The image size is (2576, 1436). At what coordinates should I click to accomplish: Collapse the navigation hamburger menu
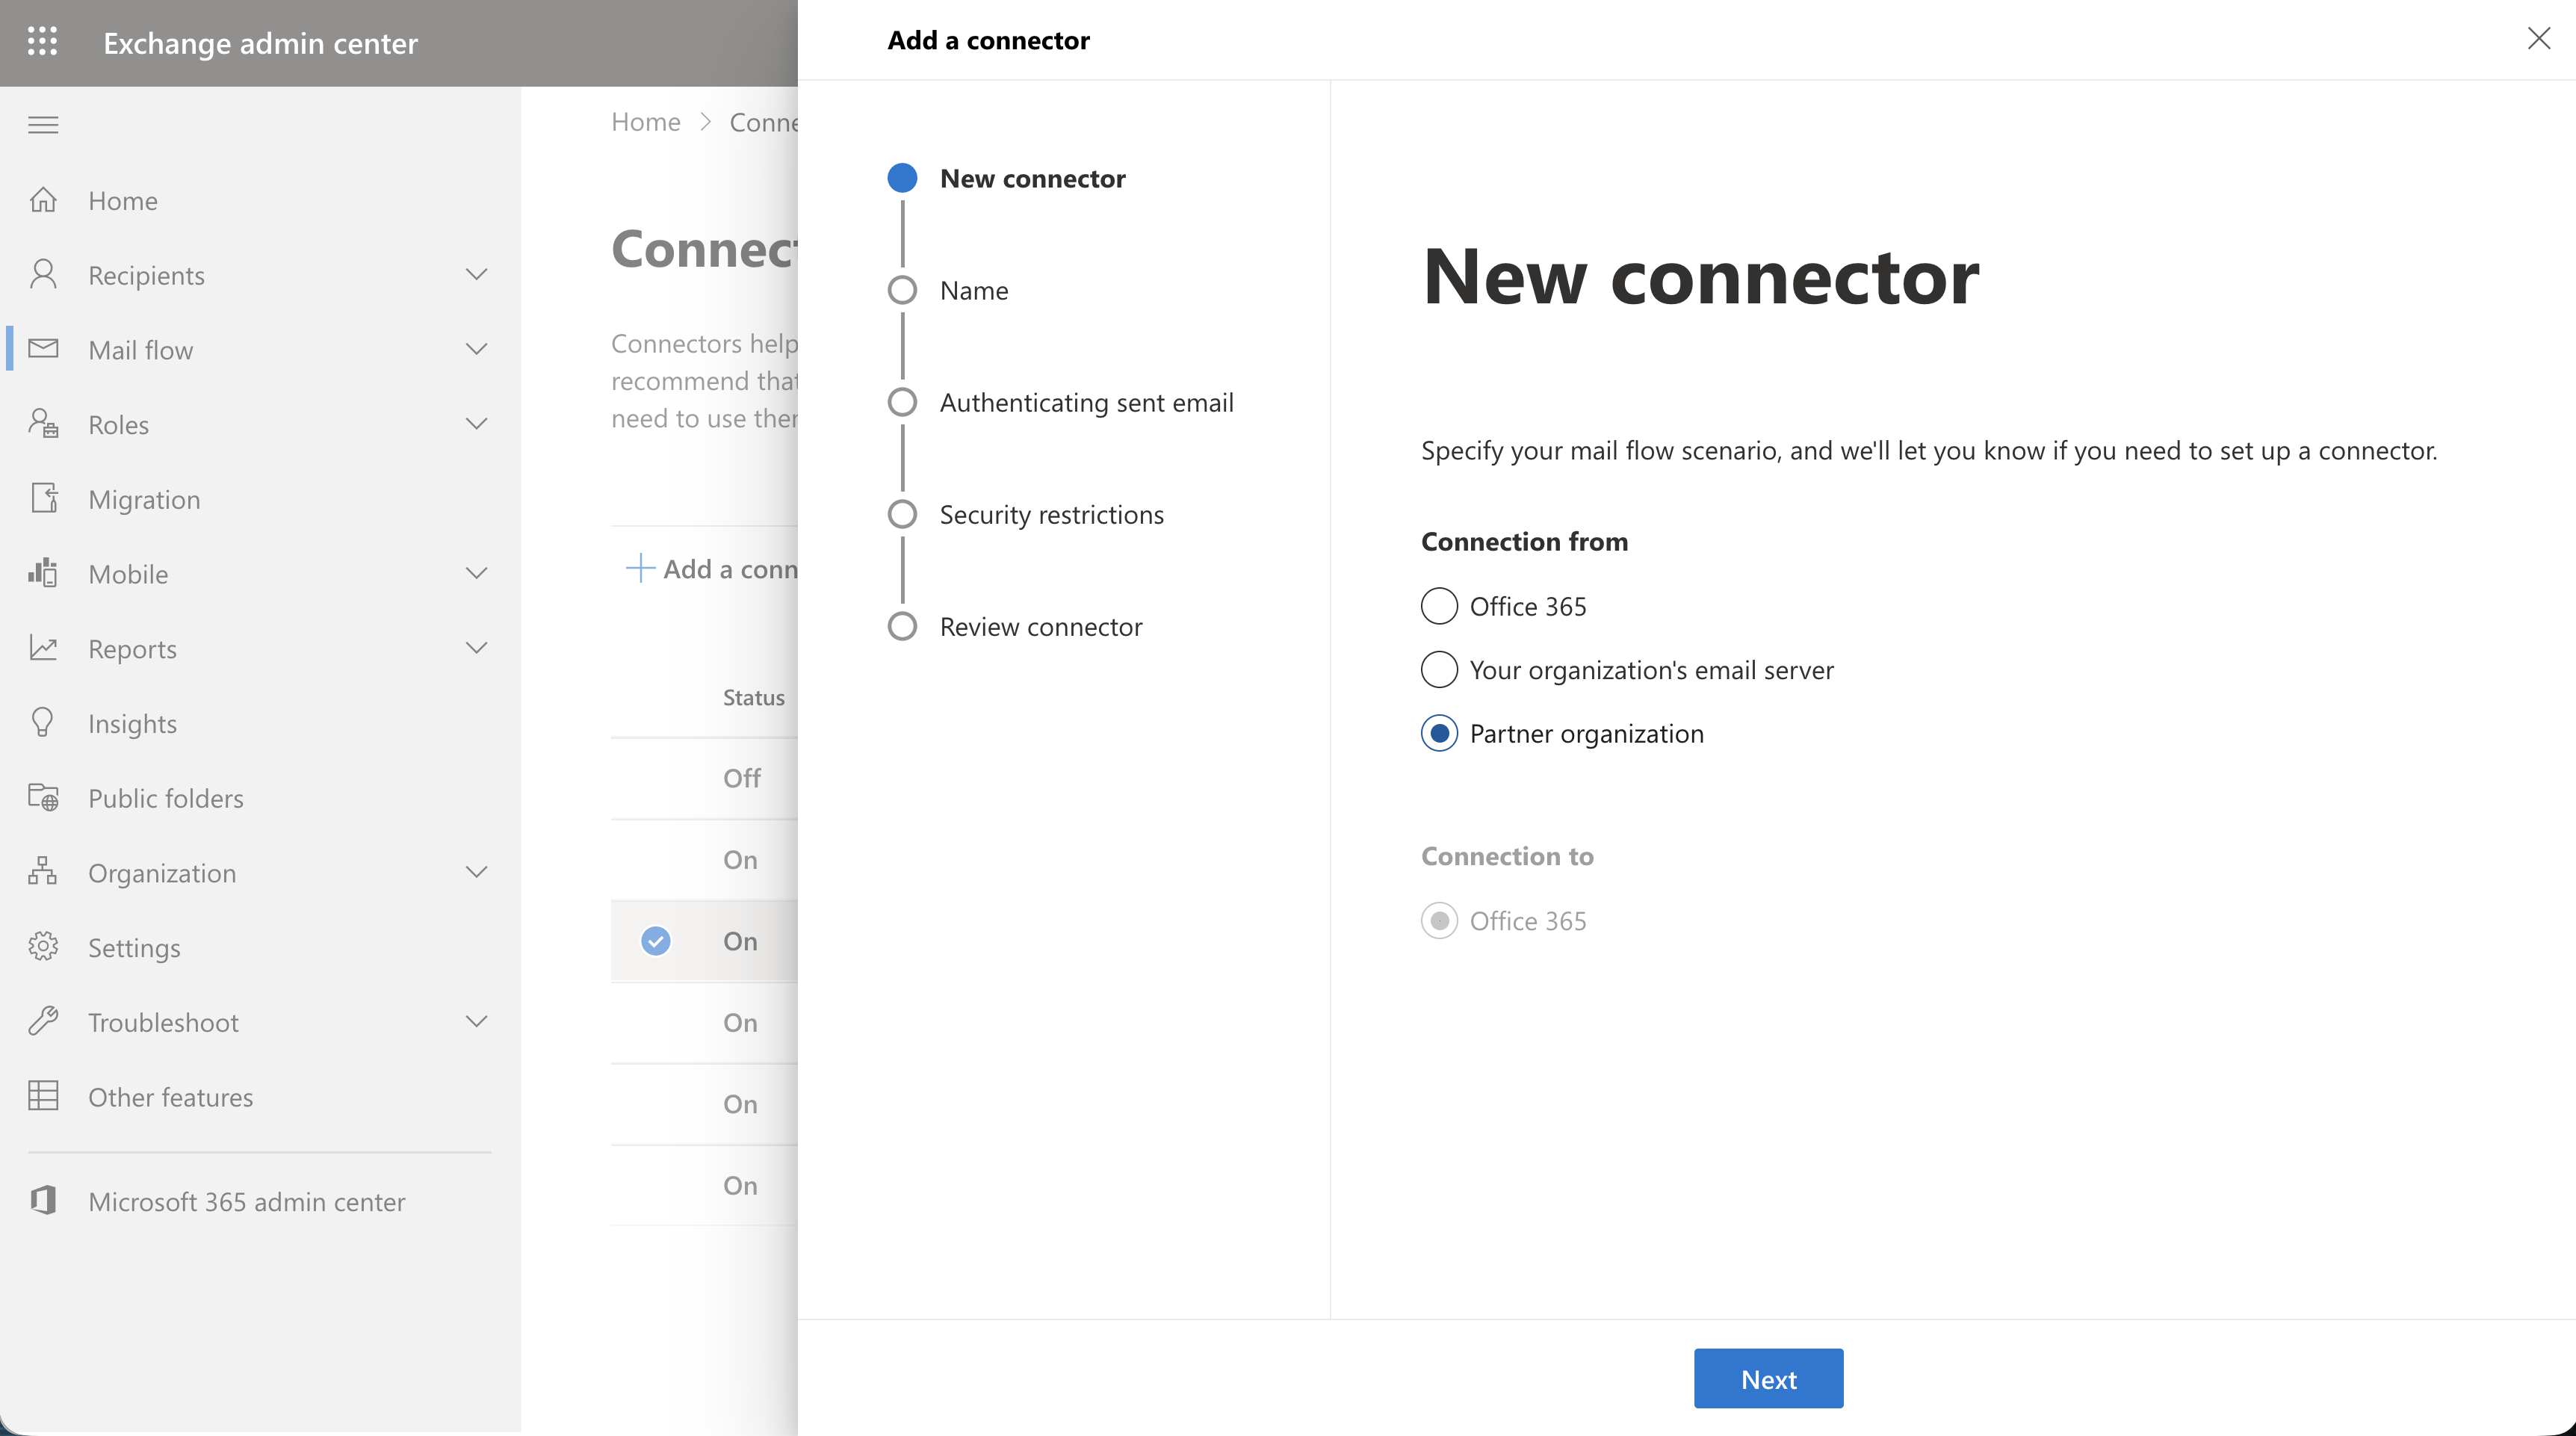point(43,125)
